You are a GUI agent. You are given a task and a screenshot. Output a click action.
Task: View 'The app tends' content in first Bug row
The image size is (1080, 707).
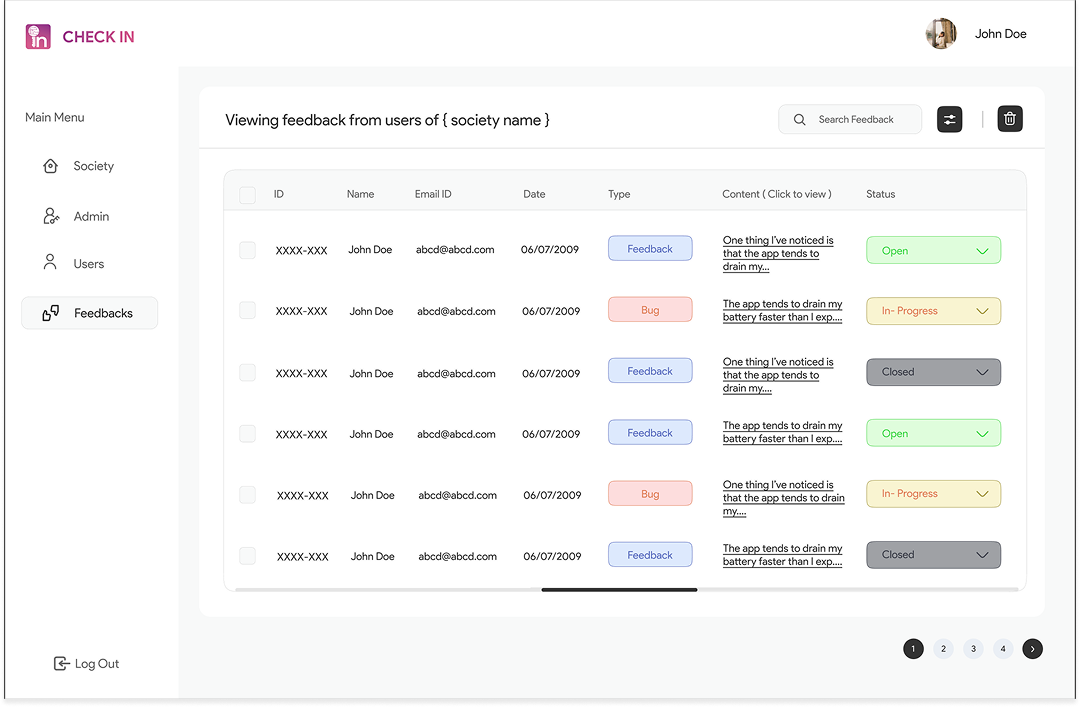782,311
